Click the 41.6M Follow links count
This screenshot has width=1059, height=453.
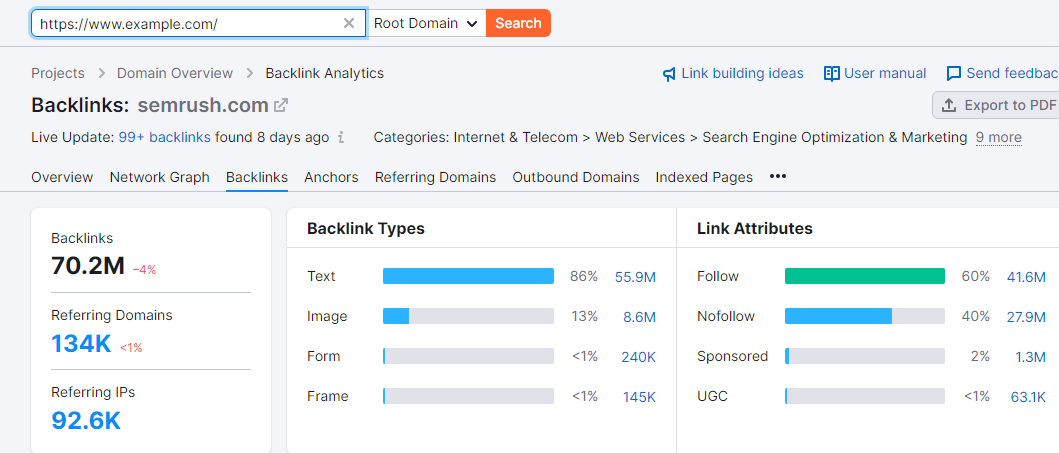click(1026, 277)
